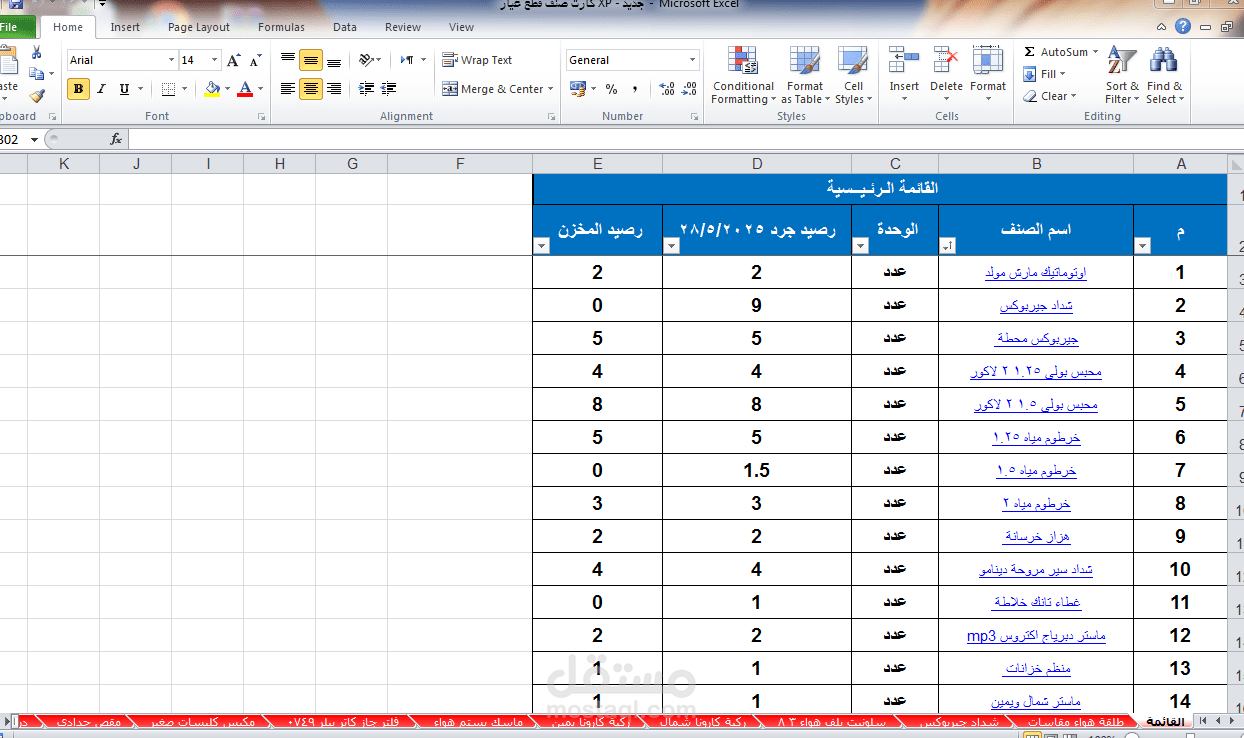Viewport: 1244px width, 738px height.
Task: Switch to the Review ribbon tab
Action: point(403,27)
